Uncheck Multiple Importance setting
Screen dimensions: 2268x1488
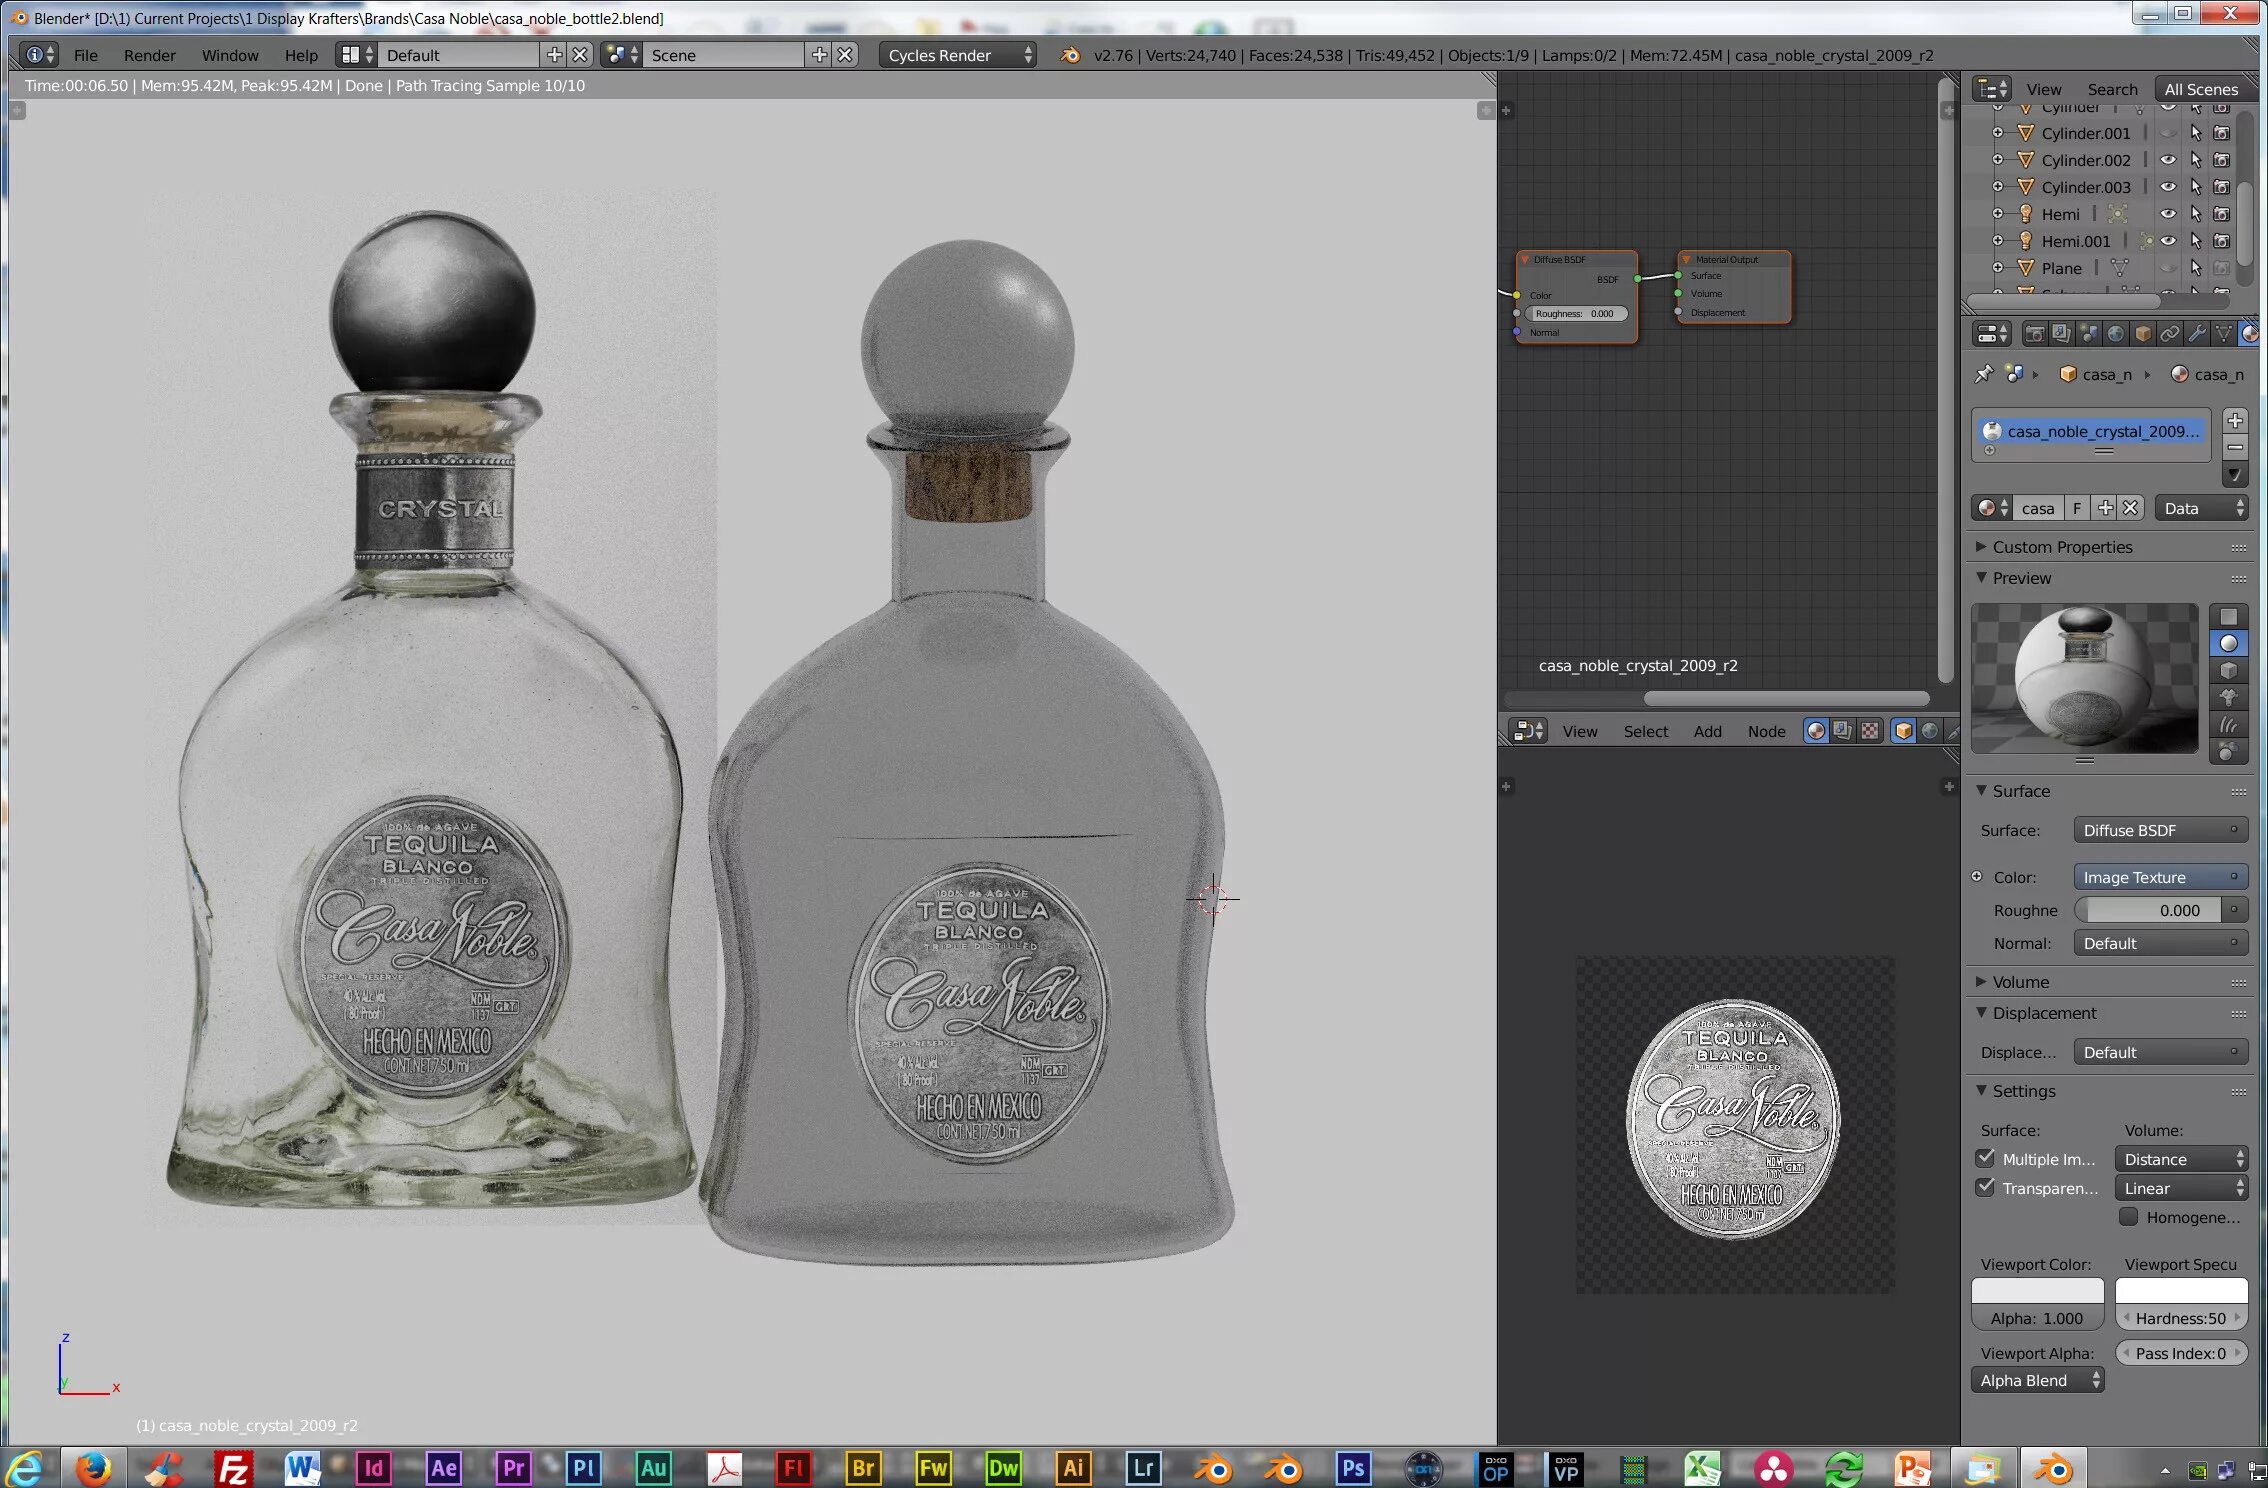[x=1986, y=1158]
